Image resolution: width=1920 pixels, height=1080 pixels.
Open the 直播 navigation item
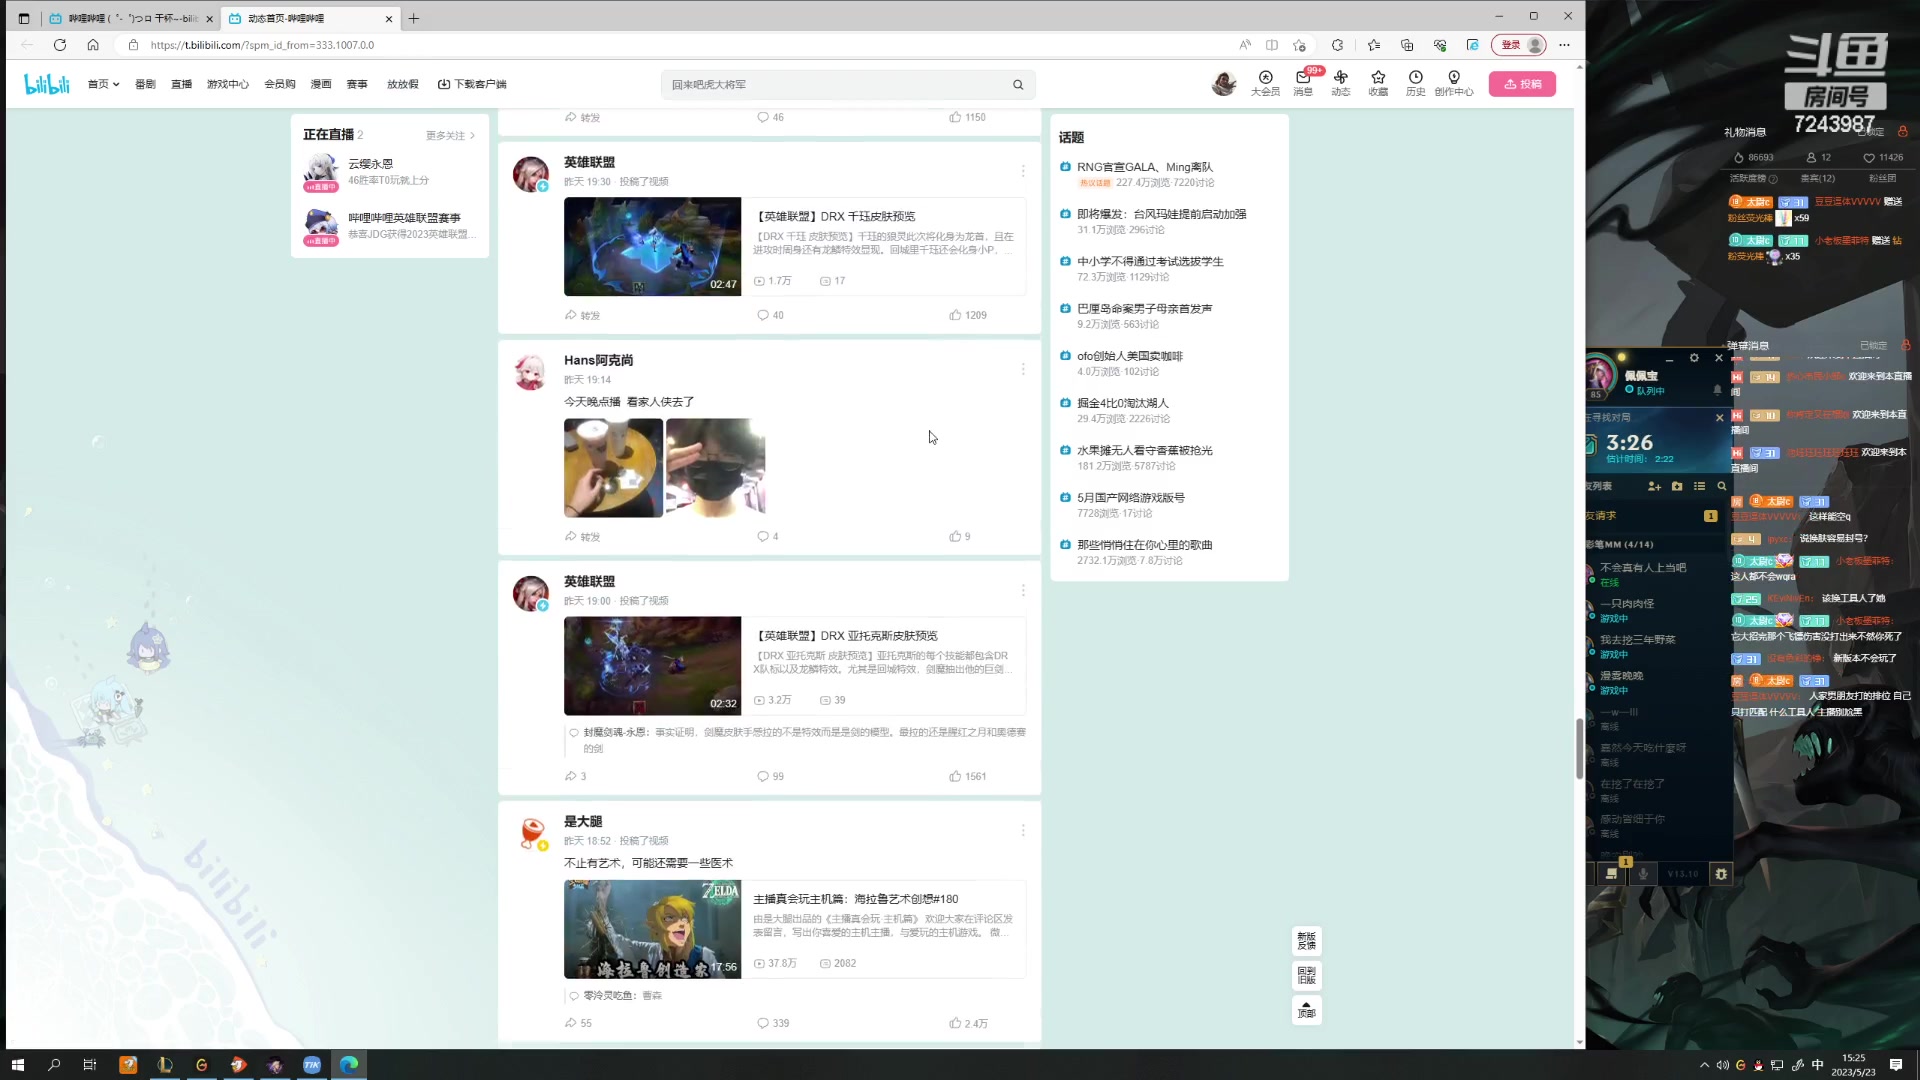[x=181, y=84]
